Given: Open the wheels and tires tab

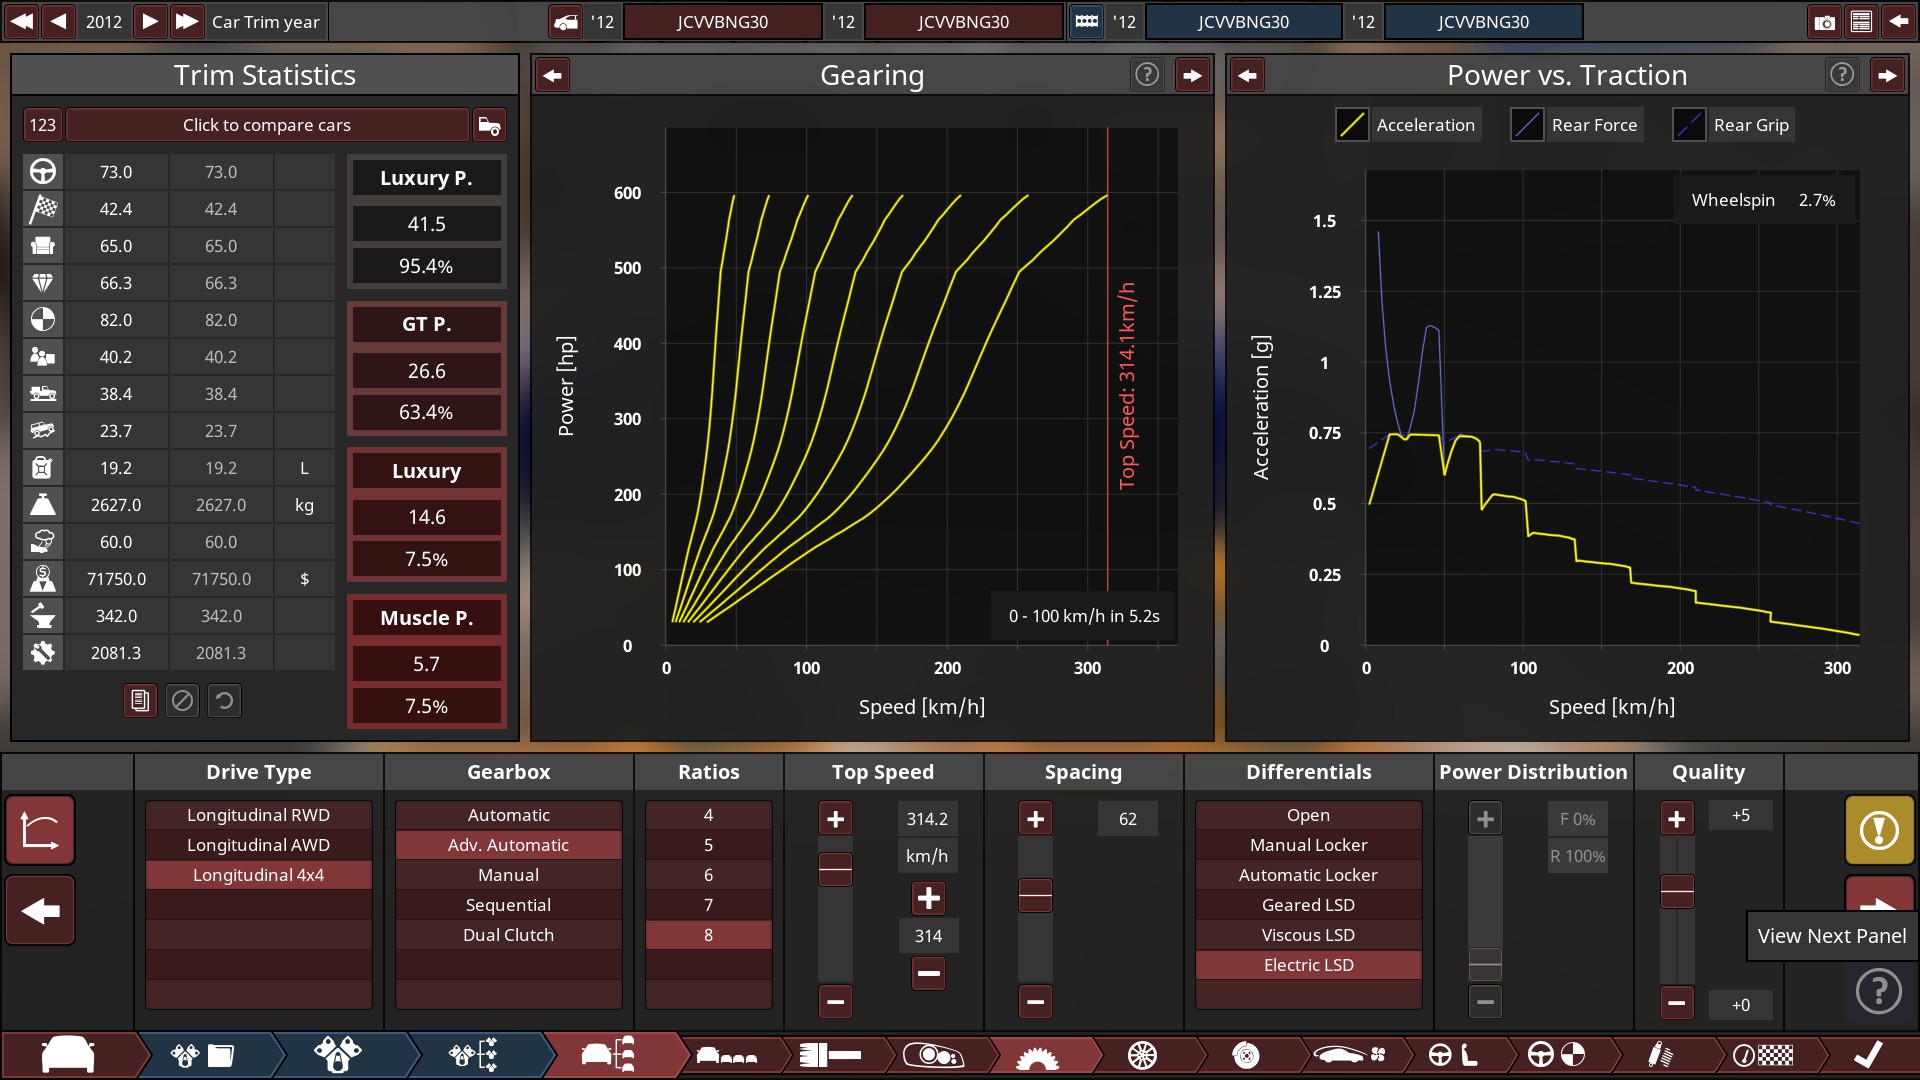Looking at the screenshot, I should pyautogui.click(x=1141, y=1055).
